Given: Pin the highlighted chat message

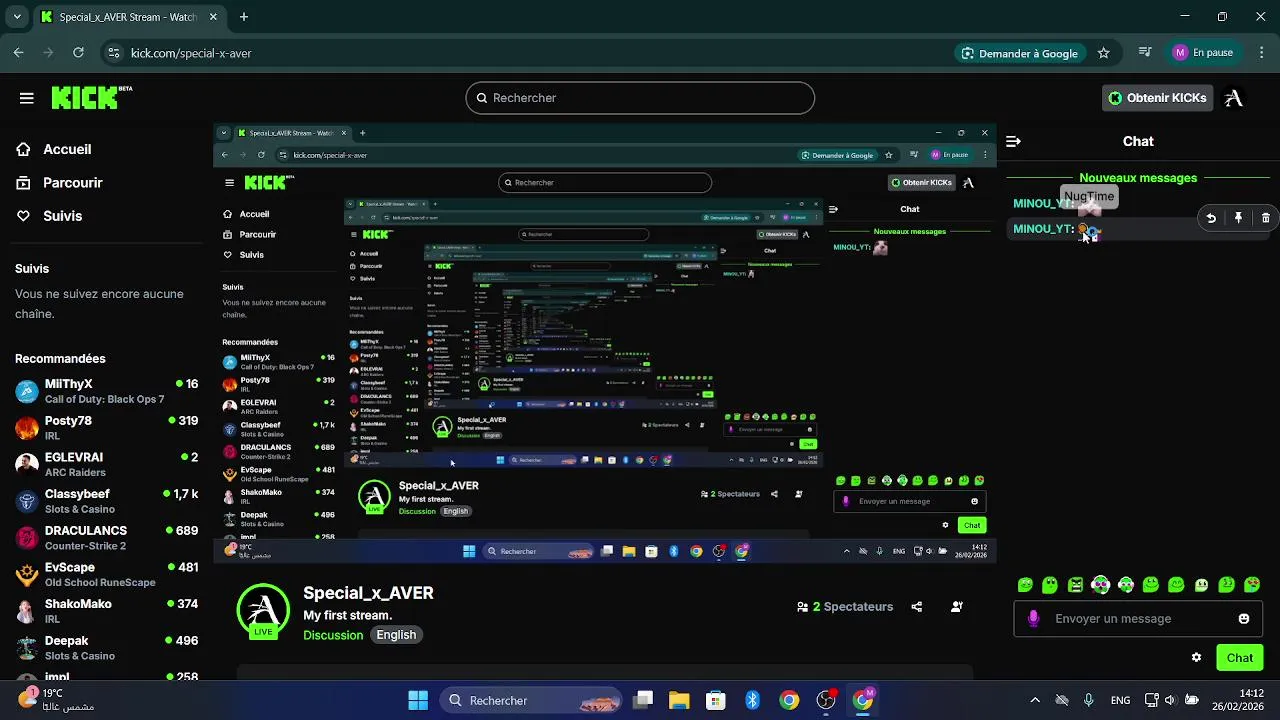Looking at the screenshot, I should tap(1238, 218).
